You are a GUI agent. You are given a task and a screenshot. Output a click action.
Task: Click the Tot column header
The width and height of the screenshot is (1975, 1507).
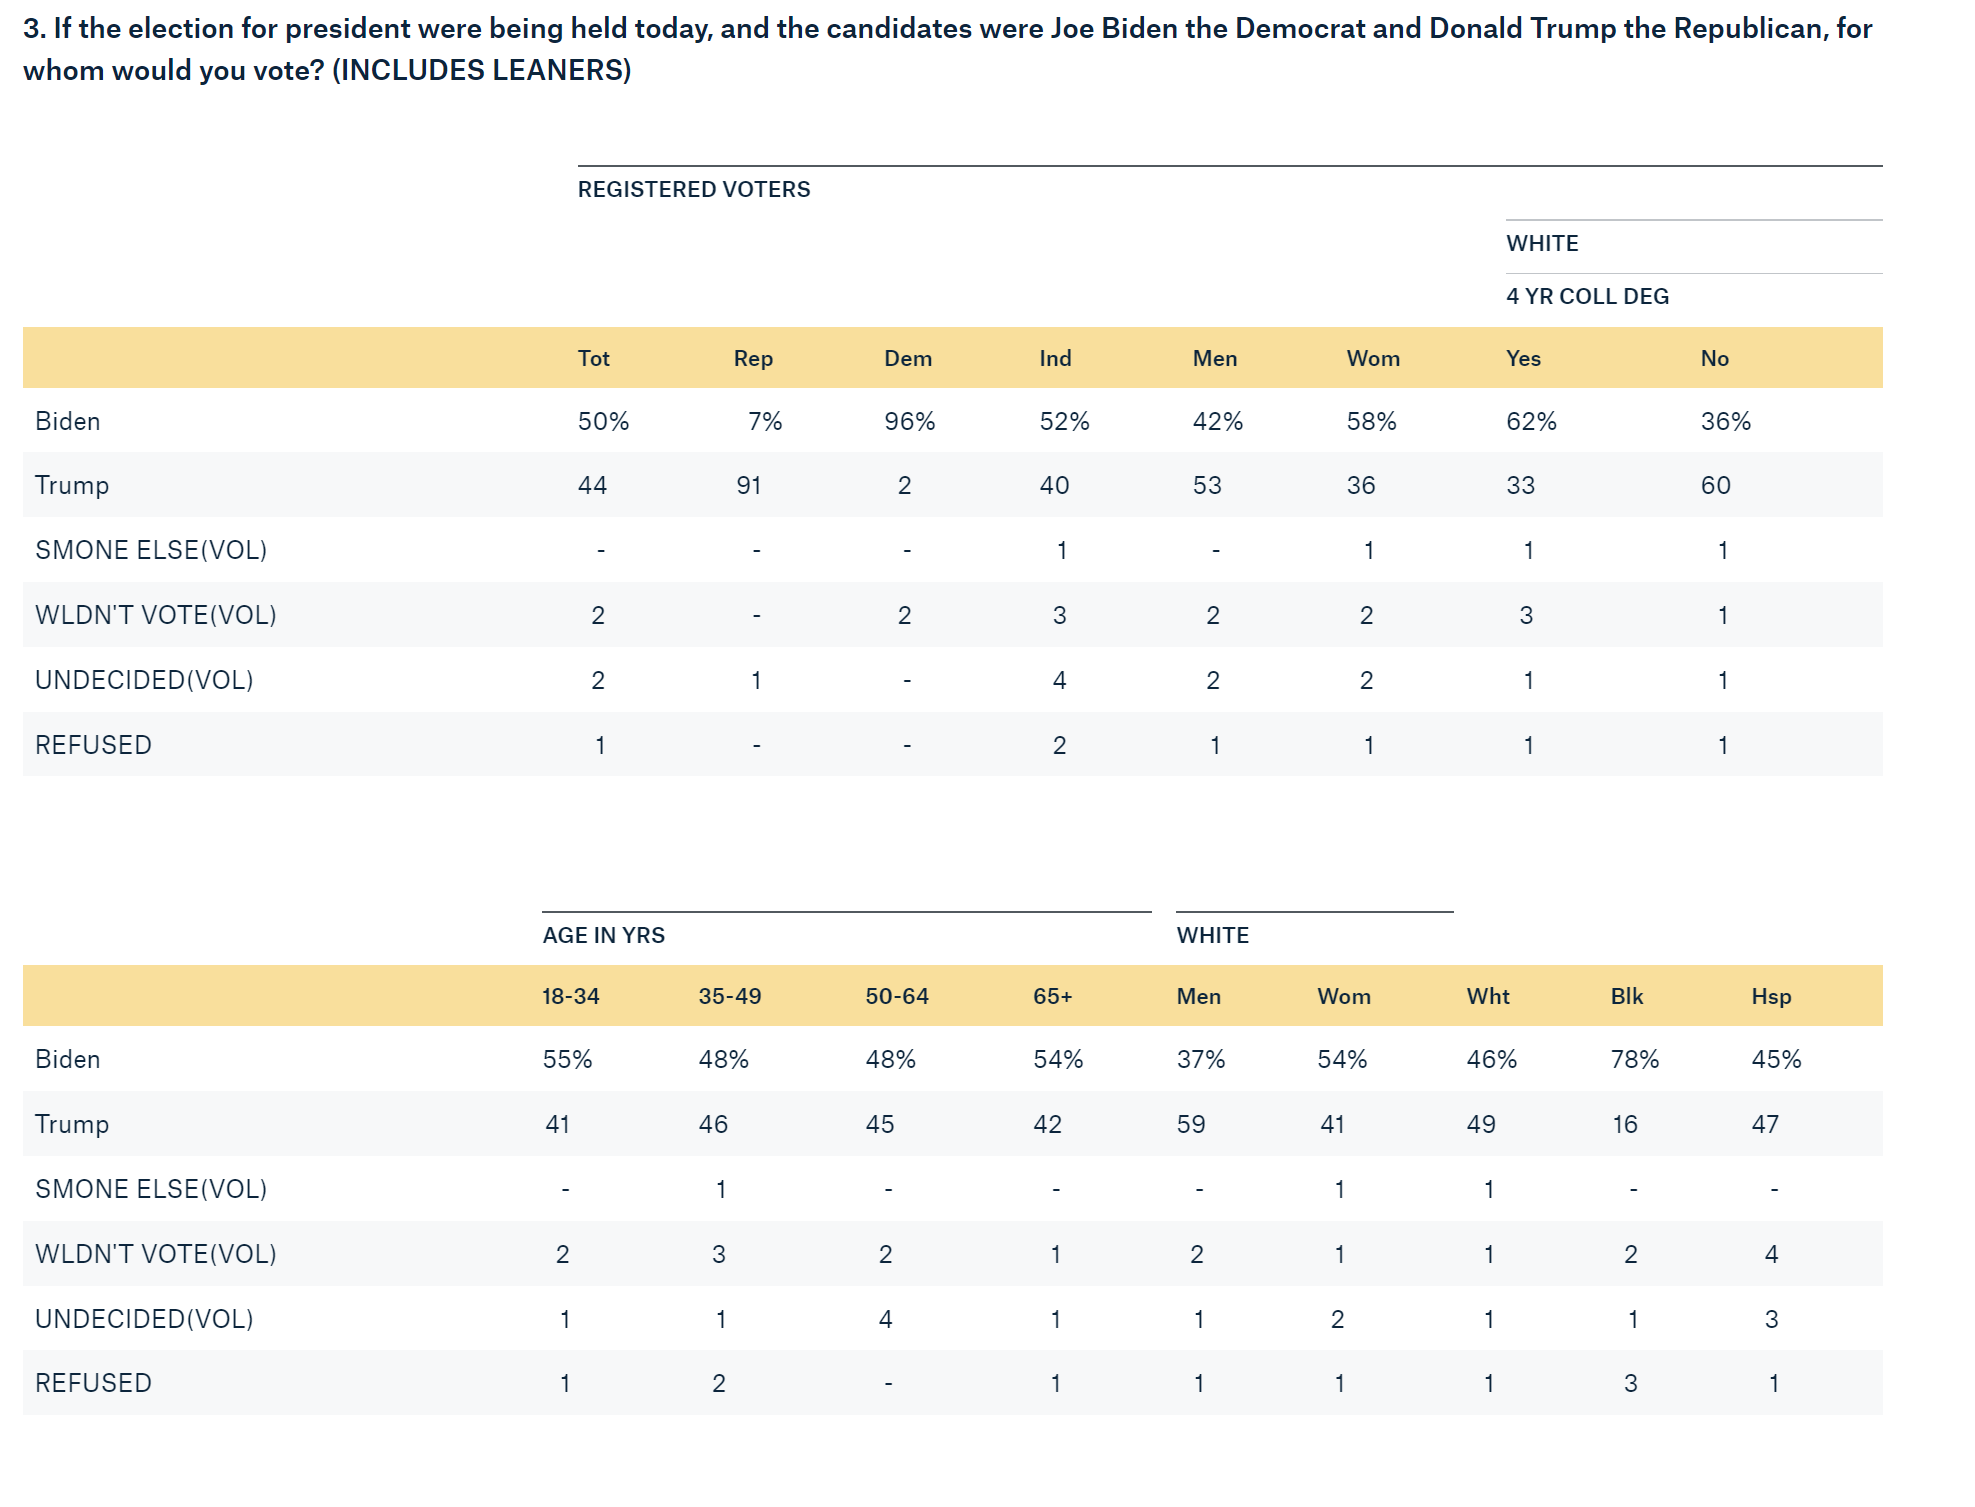pos(593,358)
